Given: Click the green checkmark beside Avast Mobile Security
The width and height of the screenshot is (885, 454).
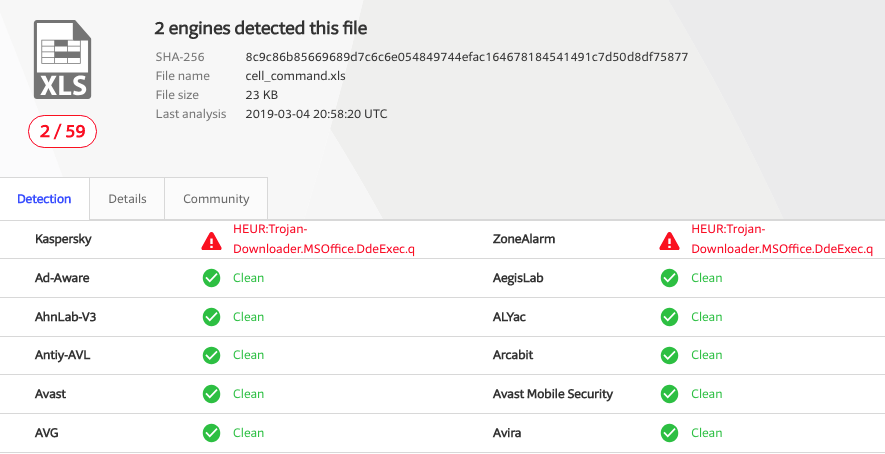Looking at the screenshot, I should point(670,394).
